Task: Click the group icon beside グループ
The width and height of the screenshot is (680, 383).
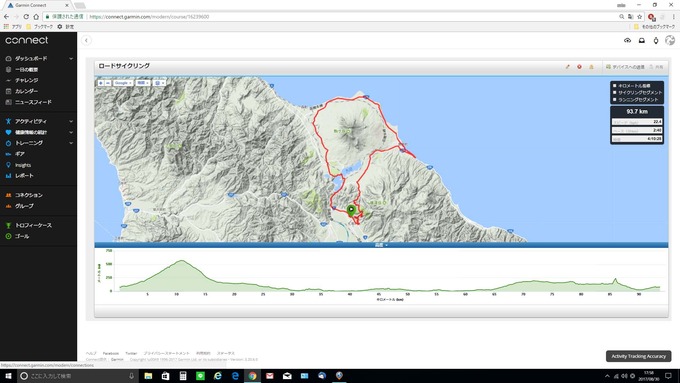Action: coord(8,206)
